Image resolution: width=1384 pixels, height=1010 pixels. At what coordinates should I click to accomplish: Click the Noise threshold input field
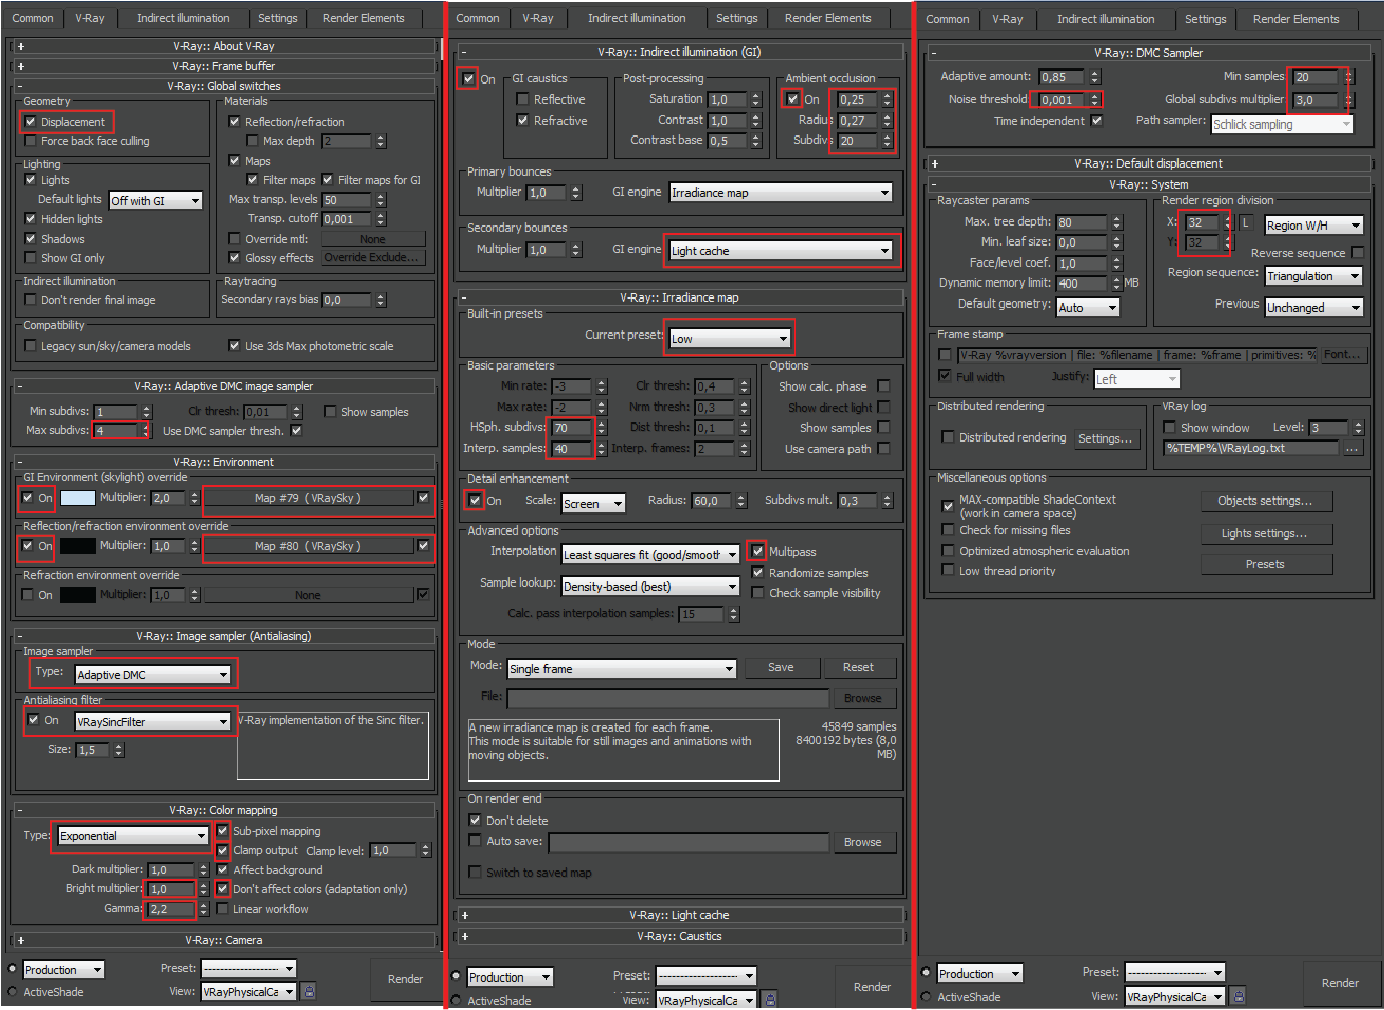(1063, 99)
